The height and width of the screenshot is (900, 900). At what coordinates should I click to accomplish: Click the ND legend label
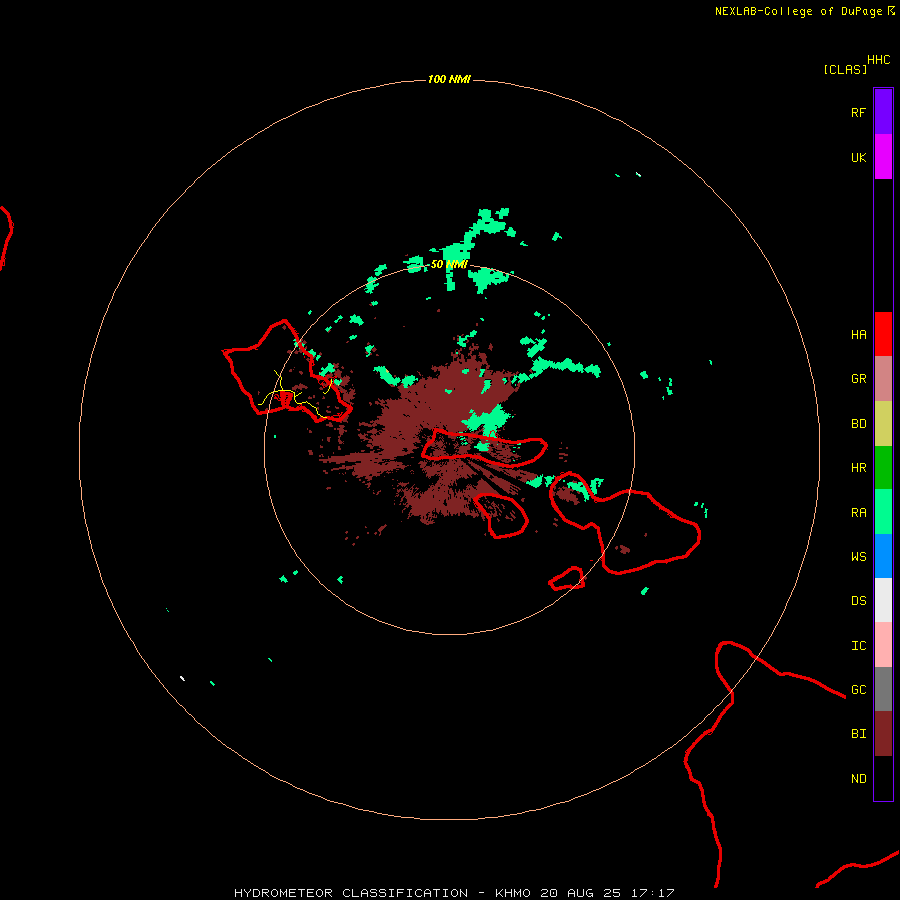pos(858,779)
